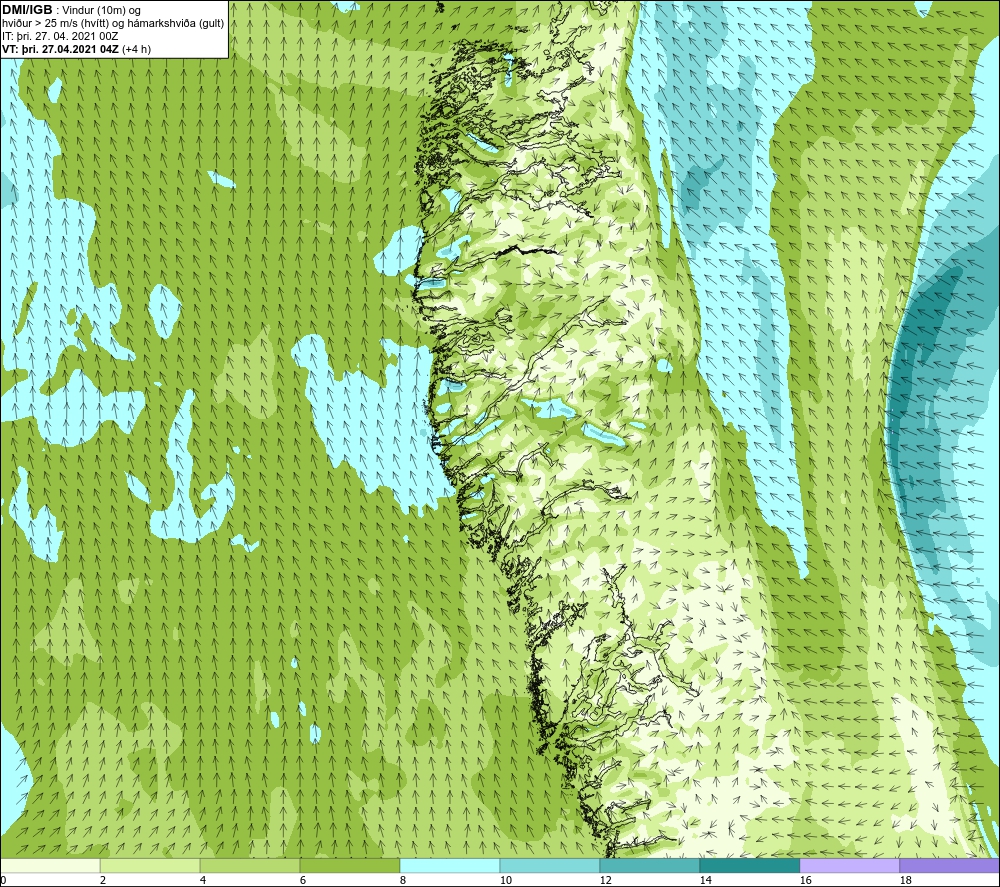Click the 12-14 m/s teal legend swatch
Viewport: 1000px width, 887px height.
click(x=649, y=865)
